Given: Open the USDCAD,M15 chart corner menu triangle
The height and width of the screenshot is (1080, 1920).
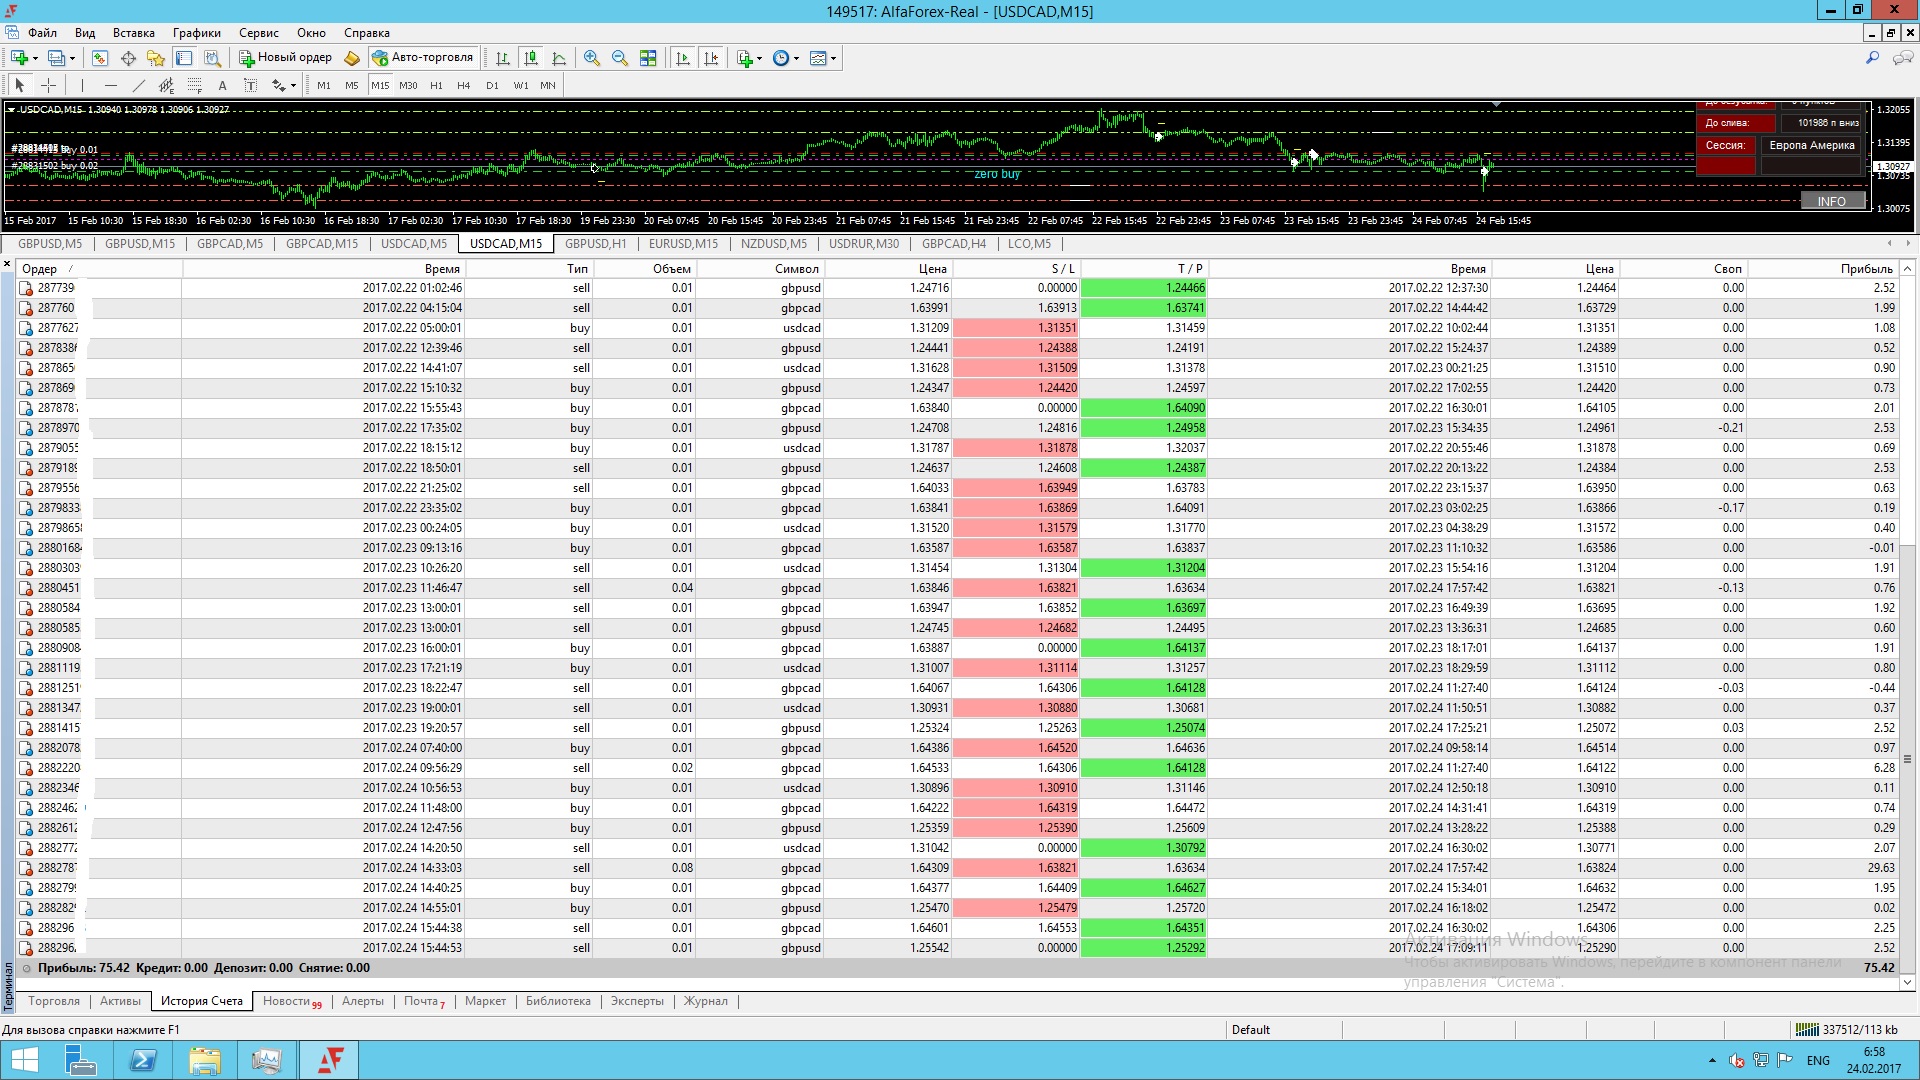Looking at the screenshot, I should [x=11, y=109].
